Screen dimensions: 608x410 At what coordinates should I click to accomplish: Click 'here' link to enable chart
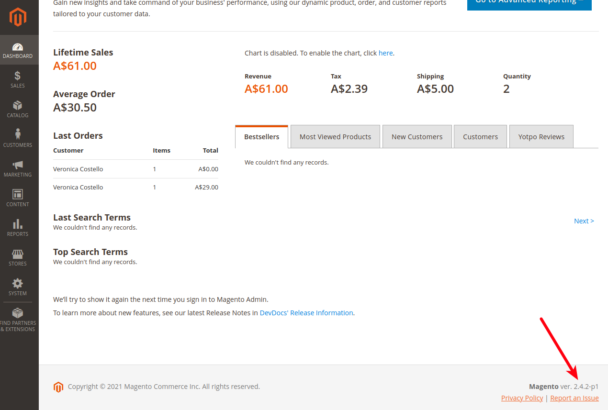click(x=385, y=53)
